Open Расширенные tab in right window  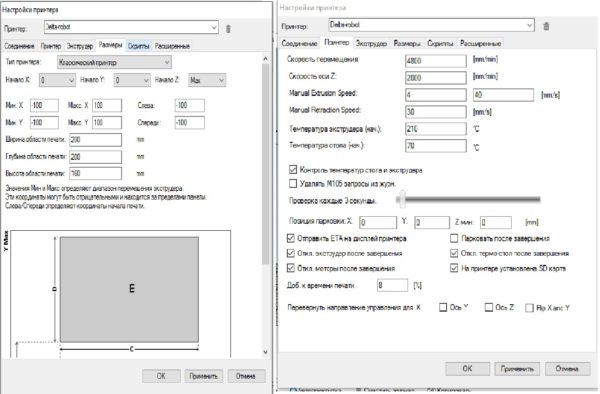point(480,44)
